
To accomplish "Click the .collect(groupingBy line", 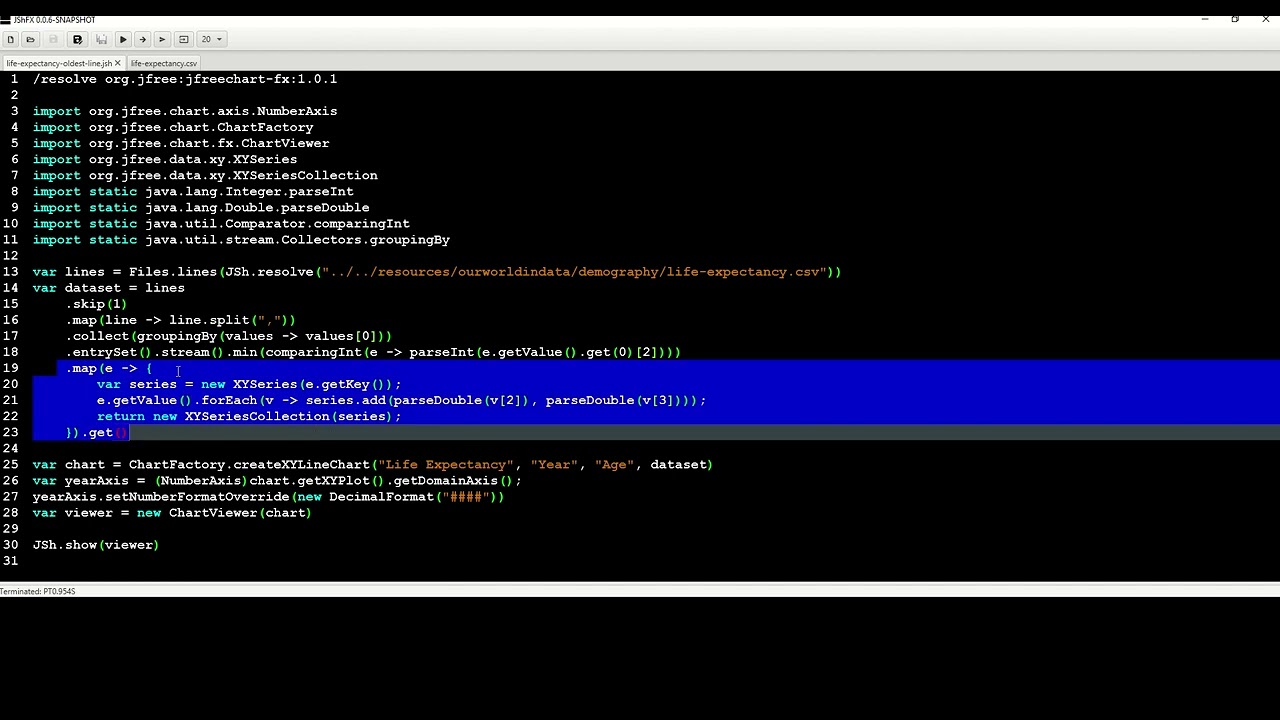I will [228, 336].
